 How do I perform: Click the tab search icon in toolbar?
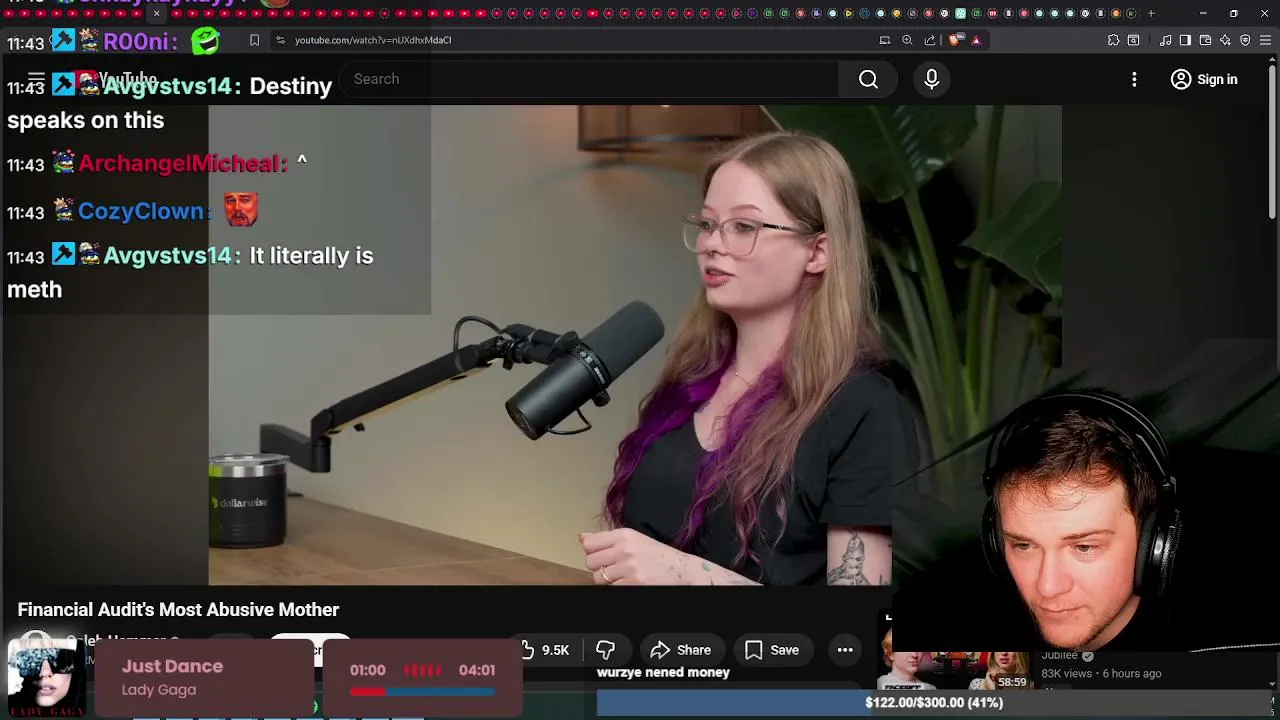coord(1133,40)
